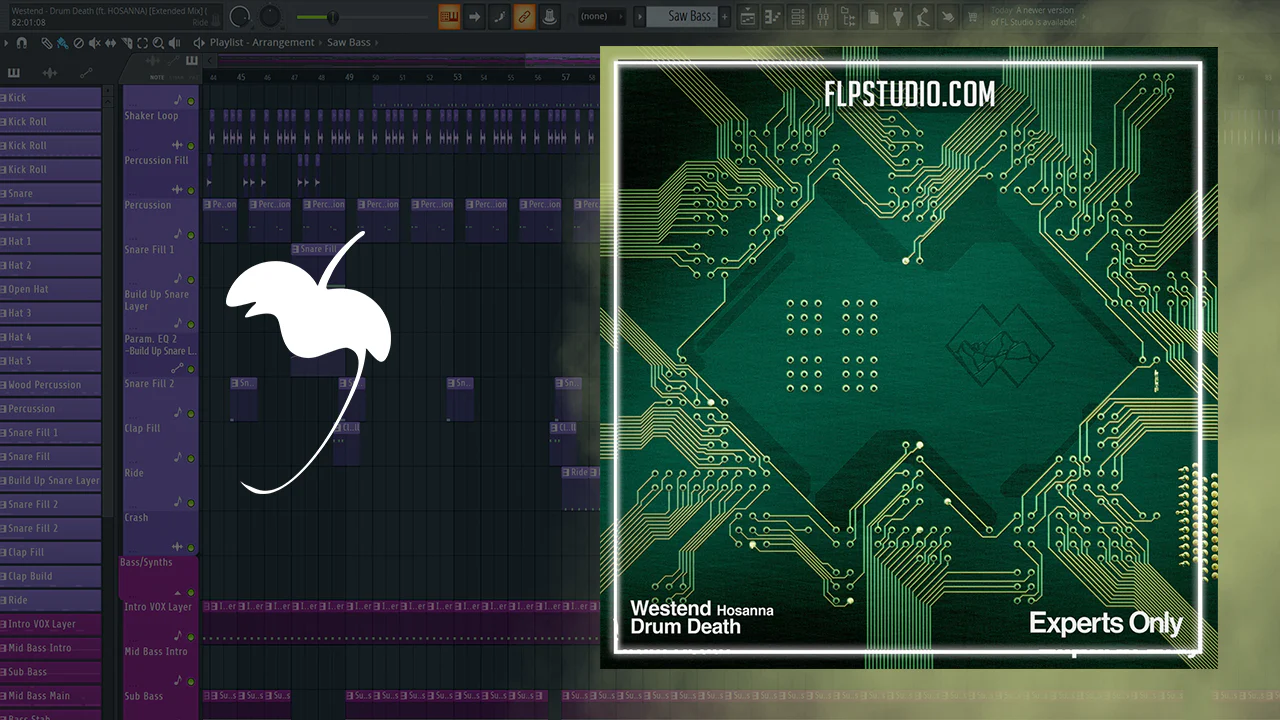Click the main volume knob
Viewport: 1280px width, 720px height.
[240, 16]
